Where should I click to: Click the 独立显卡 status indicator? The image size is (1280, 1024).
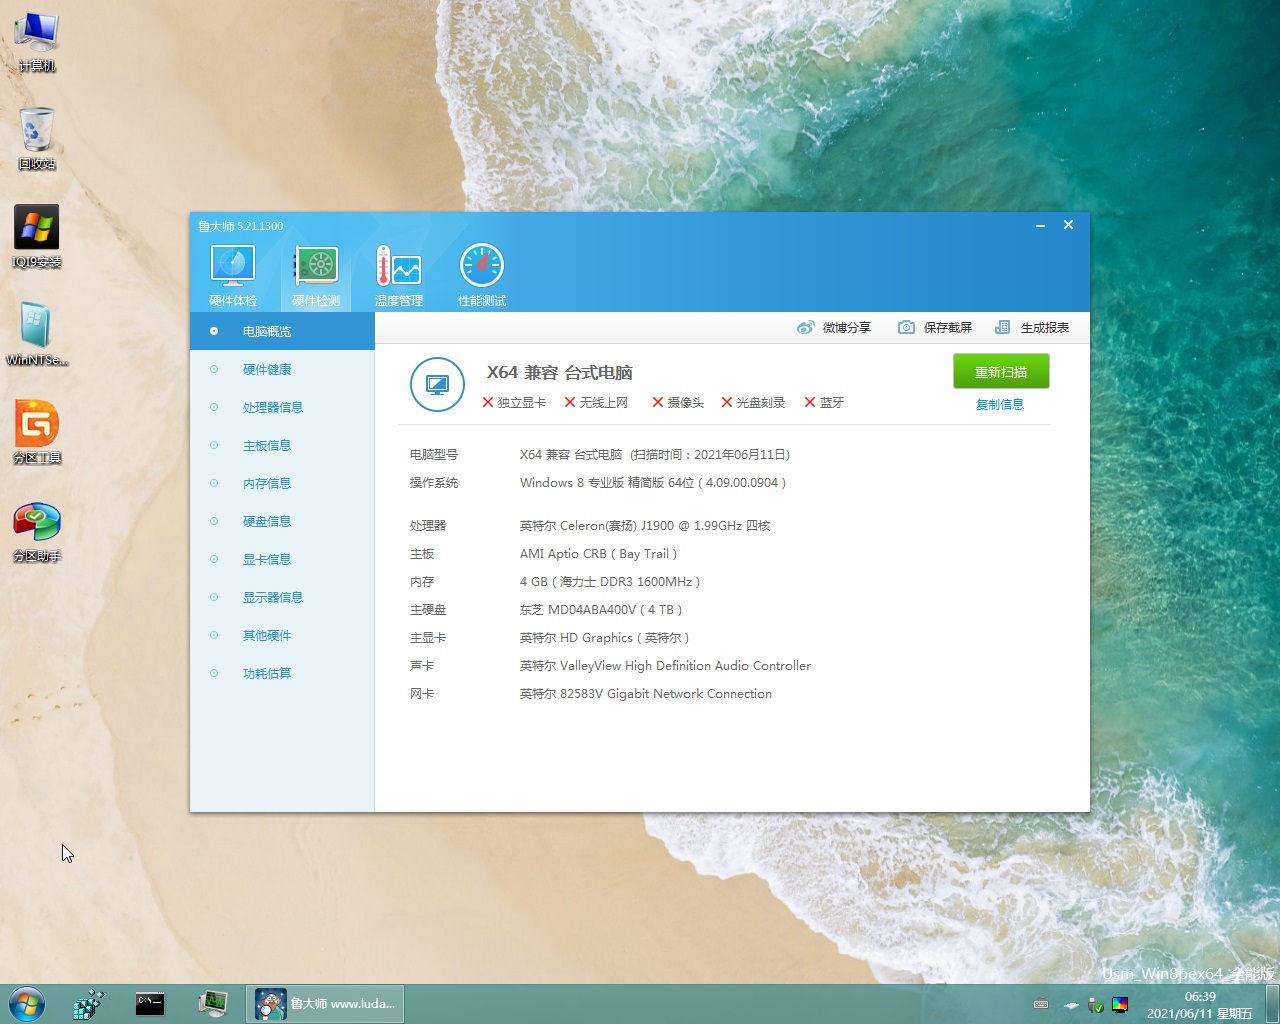click(x=514, y=402)
